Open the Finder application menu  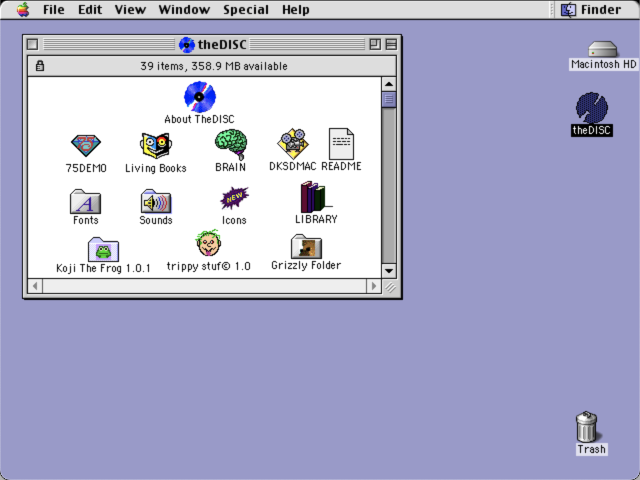click(591, 9)
